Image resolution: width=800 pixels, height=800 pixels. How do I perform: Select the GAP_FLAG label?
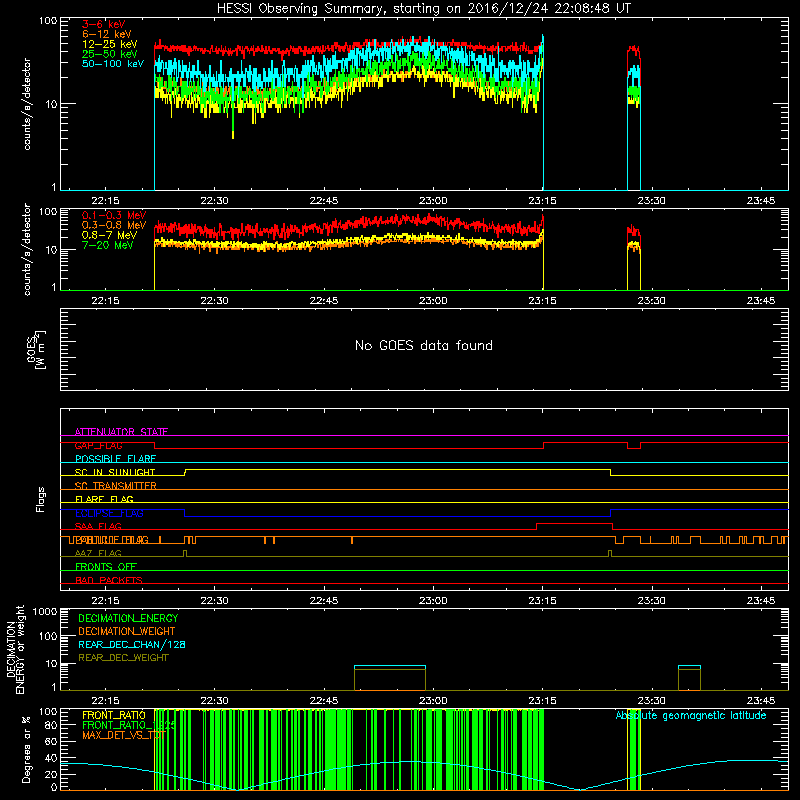click(98, 445)
